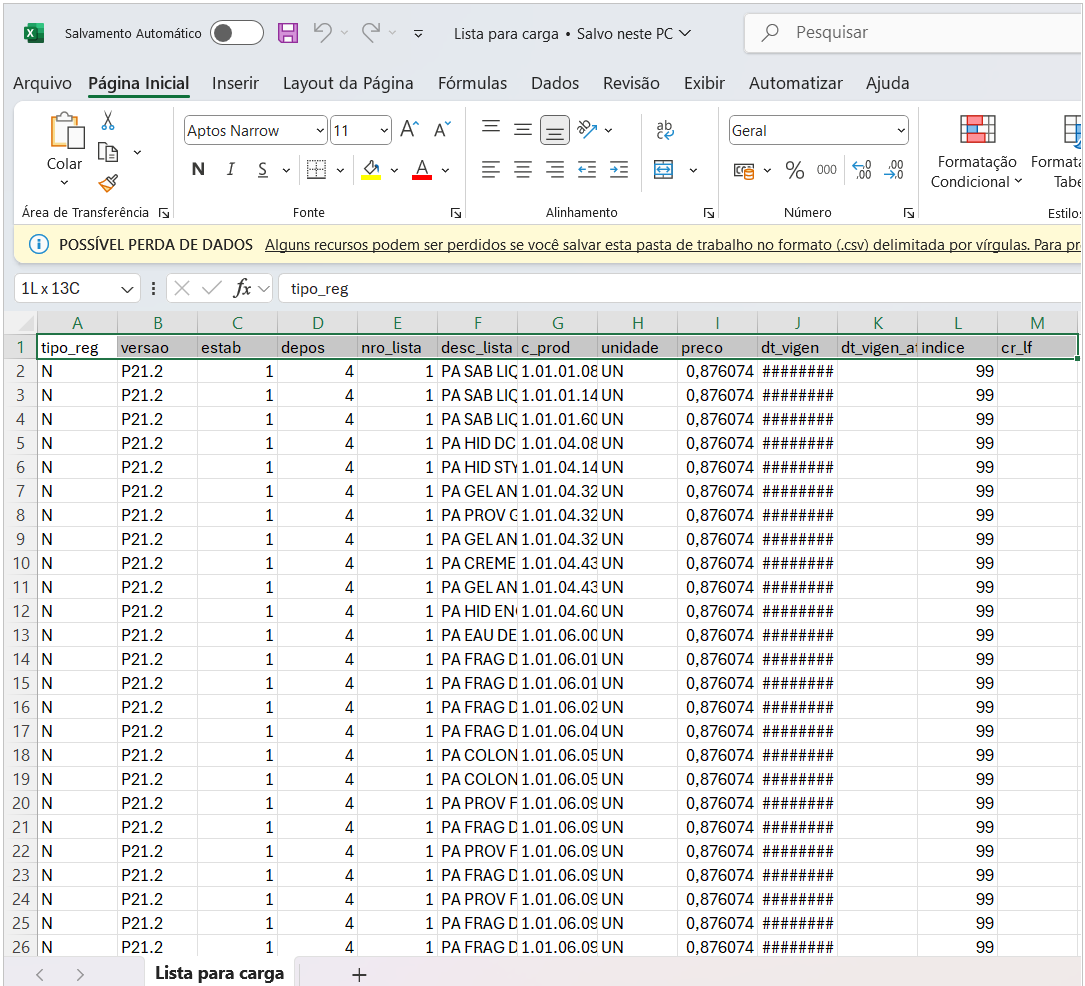Select the Format Painter brush icon
The width and height of the screenshot is (1085, 986).
[108, 183]
